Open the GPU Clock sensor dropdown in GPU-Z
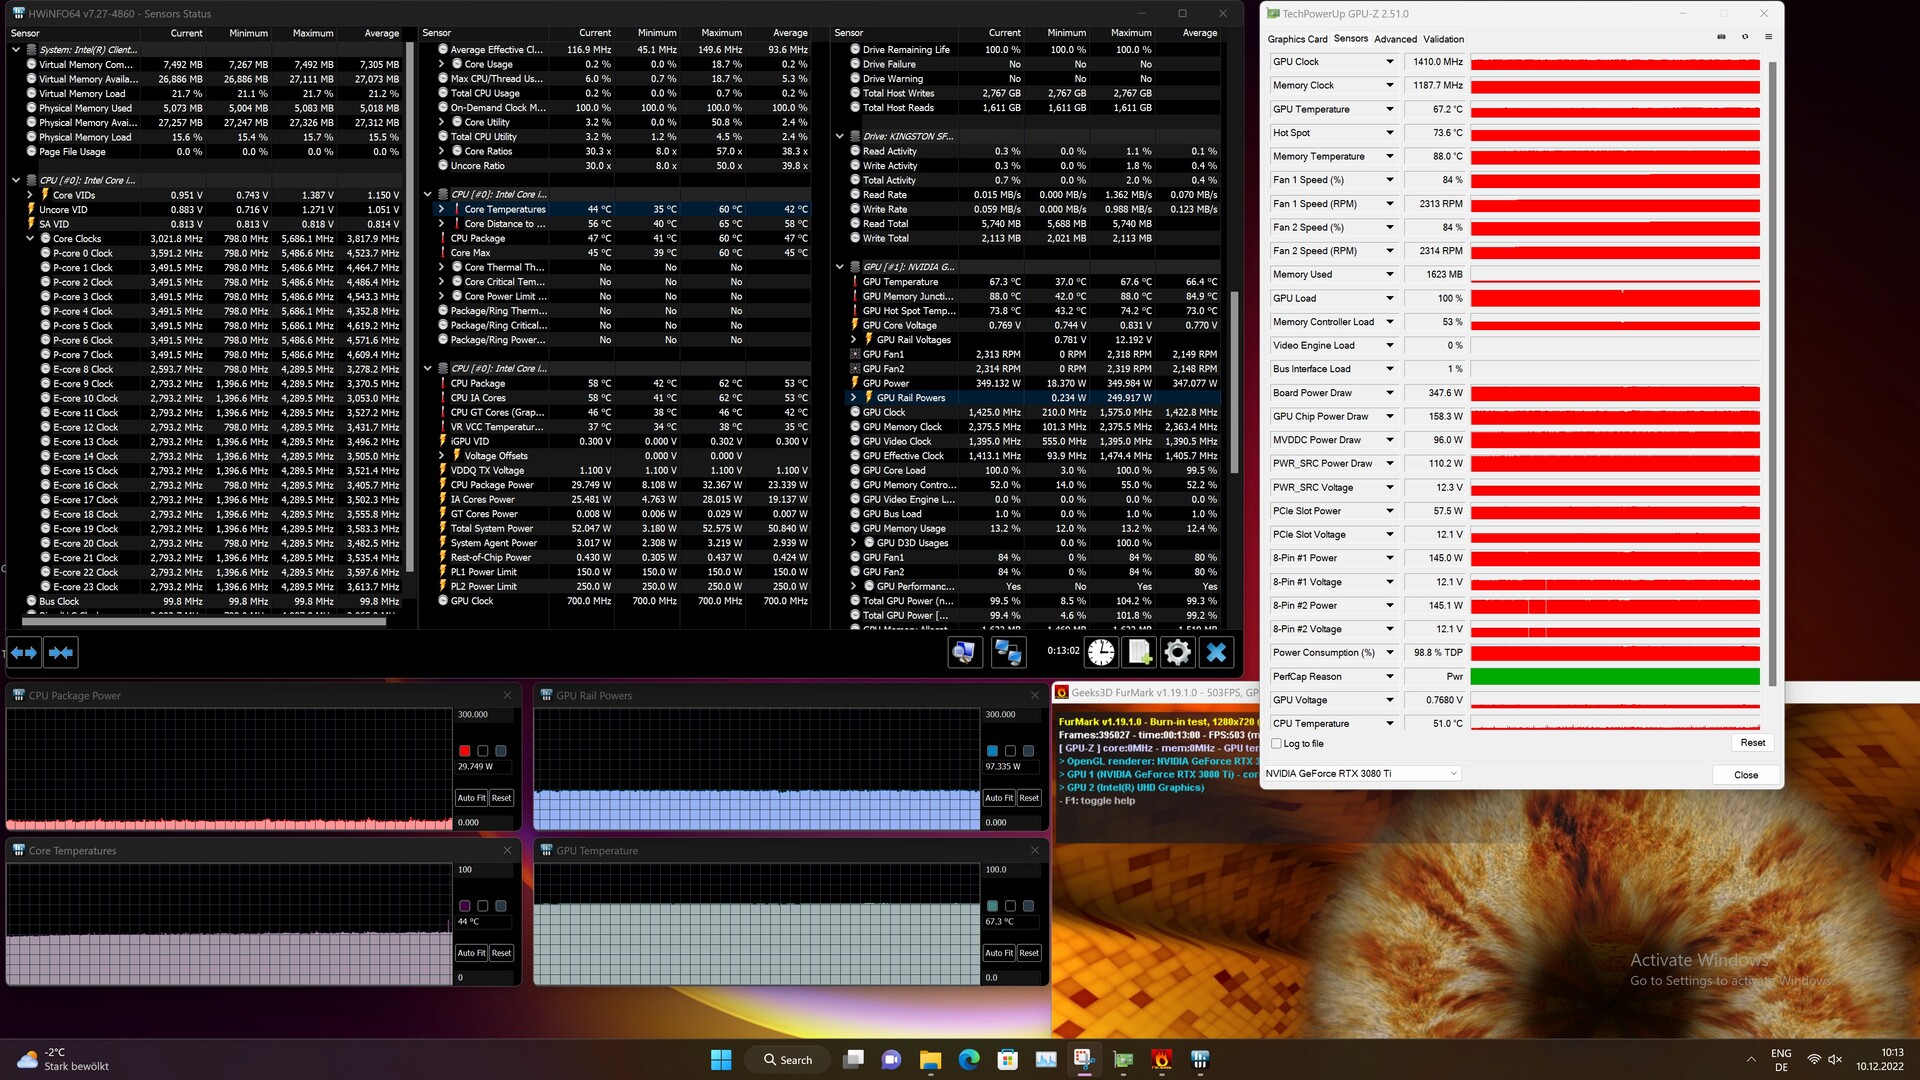 [1389, 62]
